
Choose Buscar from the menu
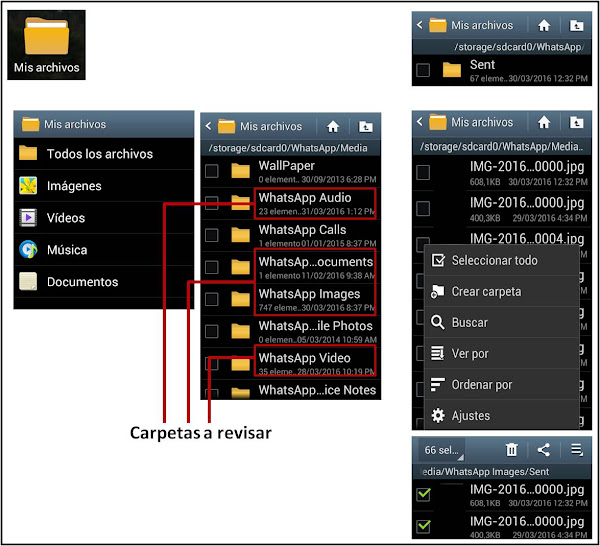click(x=502, y=323)
